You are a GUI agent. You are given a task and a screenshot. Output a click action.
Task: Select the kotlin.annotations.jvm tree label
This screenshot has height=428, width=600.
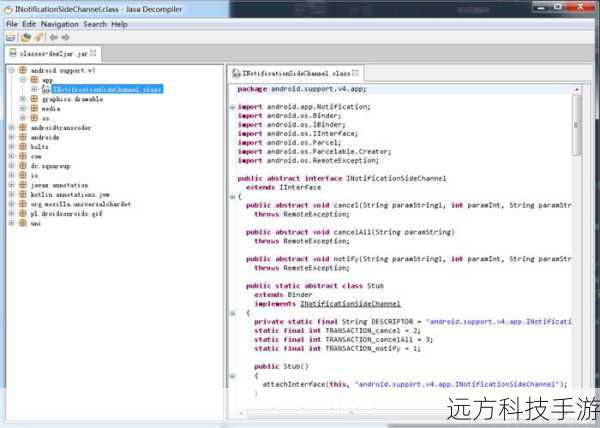tap(70, 195)
